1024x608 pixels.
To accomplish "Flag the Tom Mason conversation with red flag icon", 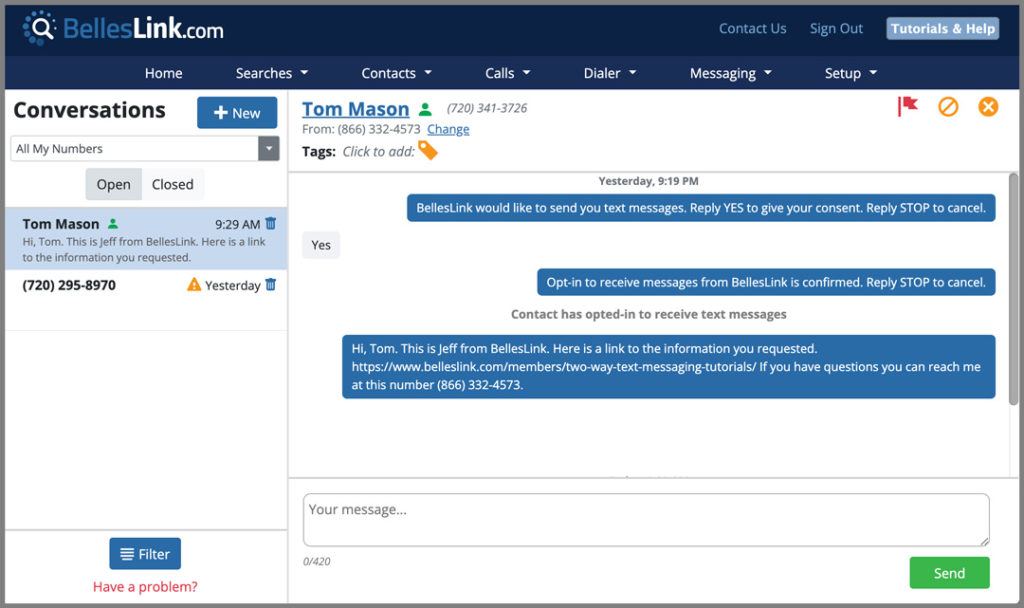I will pyautogui.click(x=907, y=106).
